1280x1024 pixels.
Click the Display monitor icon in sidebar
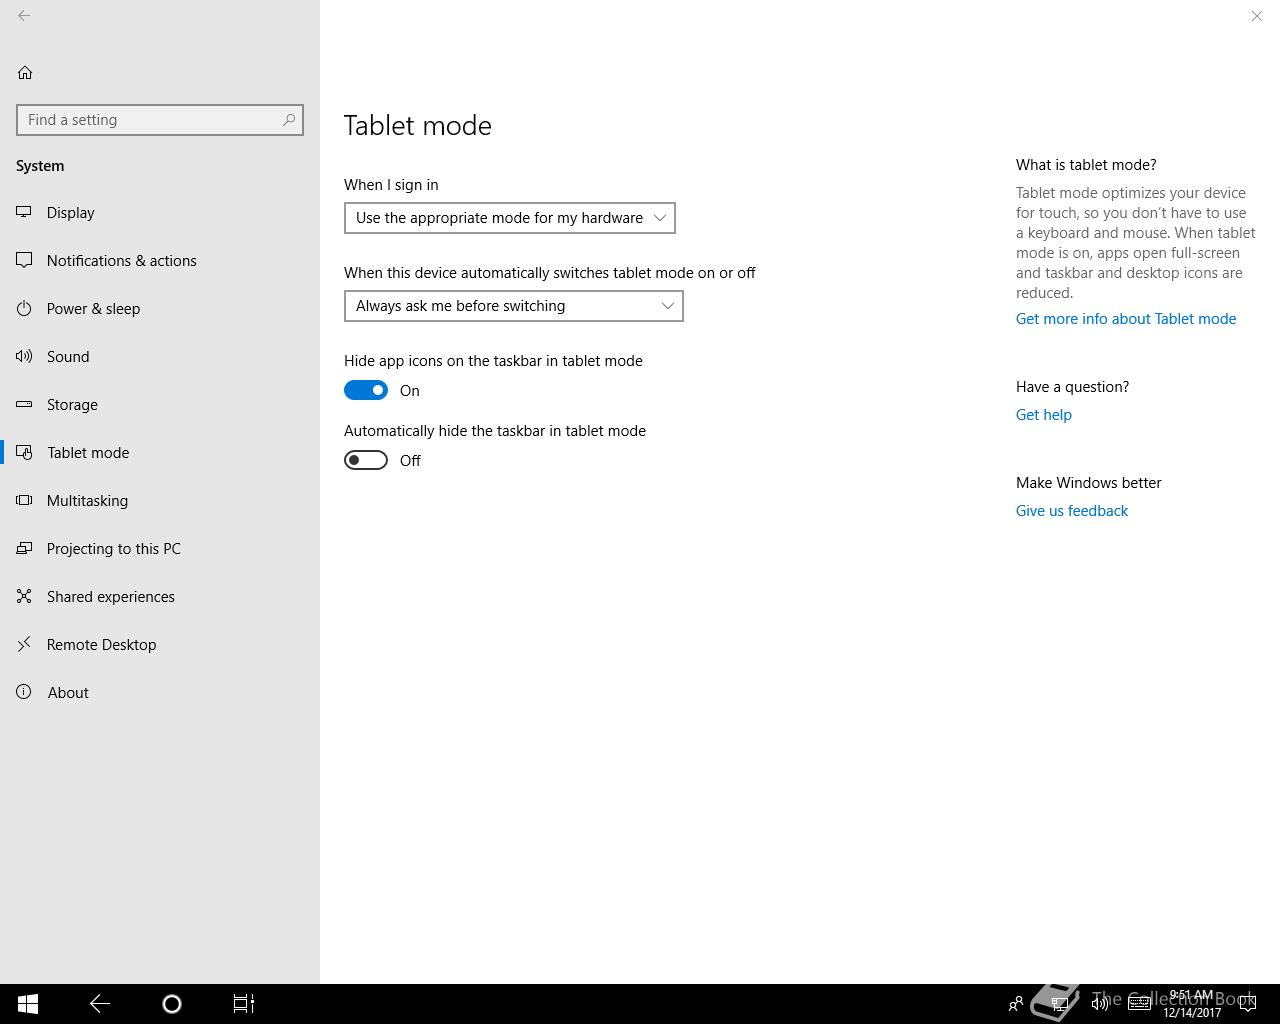click(x=24, y=212)
